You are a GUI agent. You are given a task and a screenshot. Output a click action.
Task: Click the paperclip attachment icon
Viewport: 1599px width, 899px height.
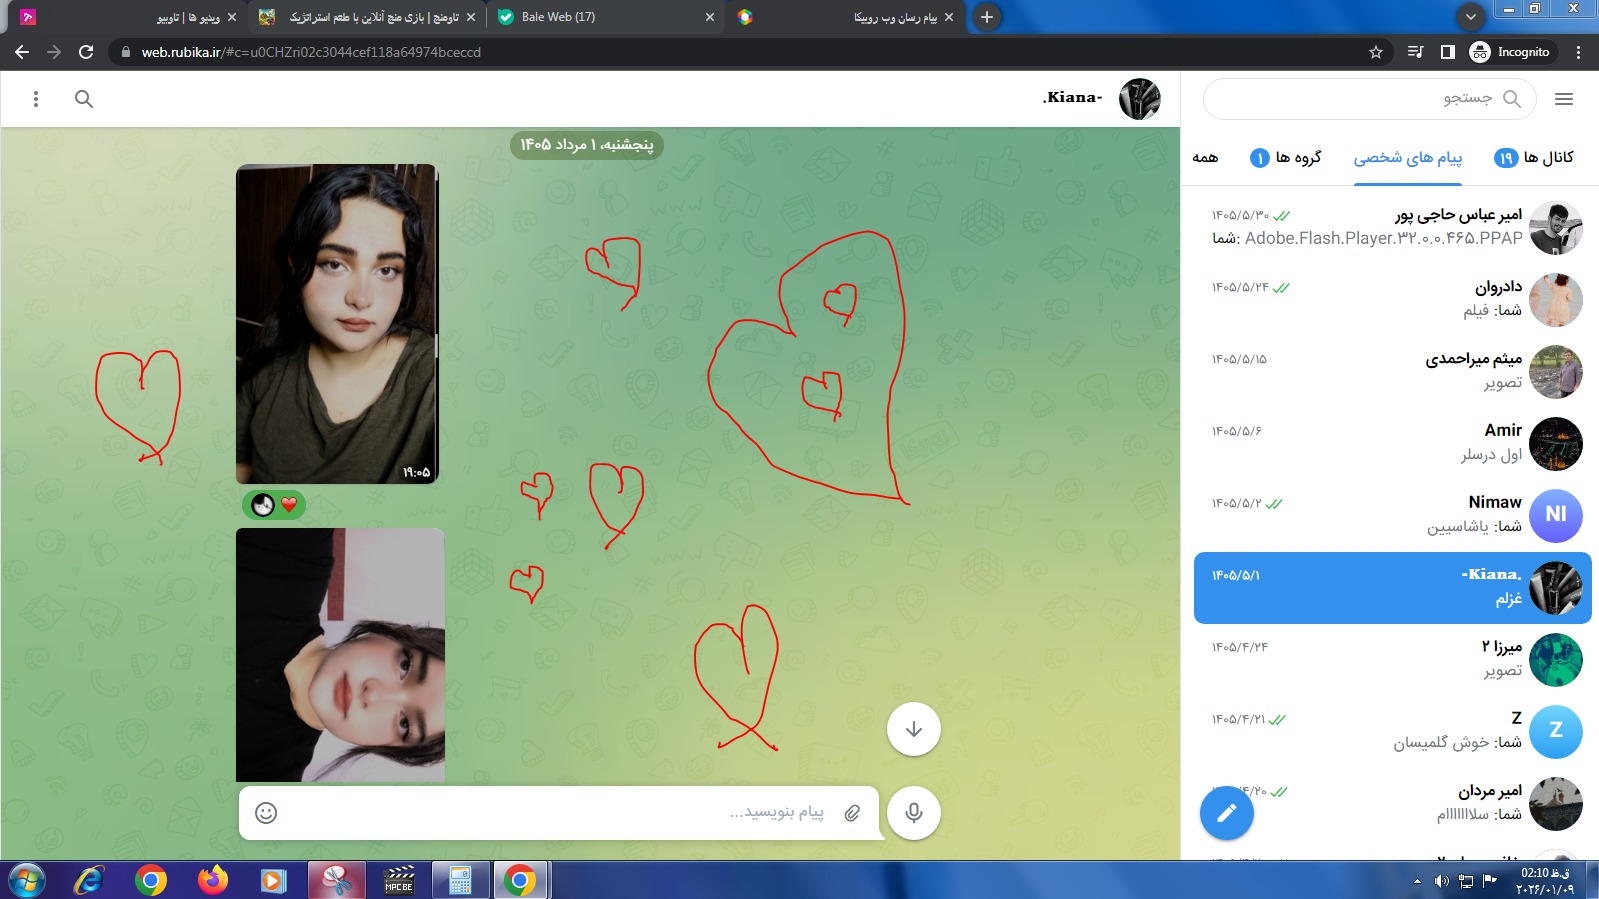(852, 813)
